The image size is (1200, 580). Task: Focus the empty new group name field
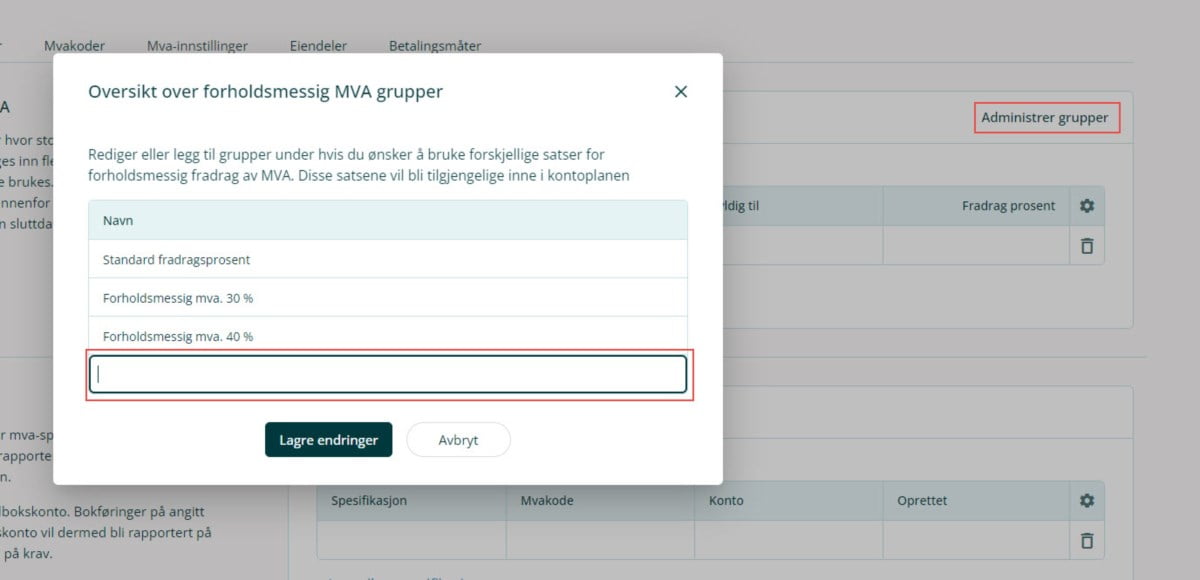tap(388, 375)
